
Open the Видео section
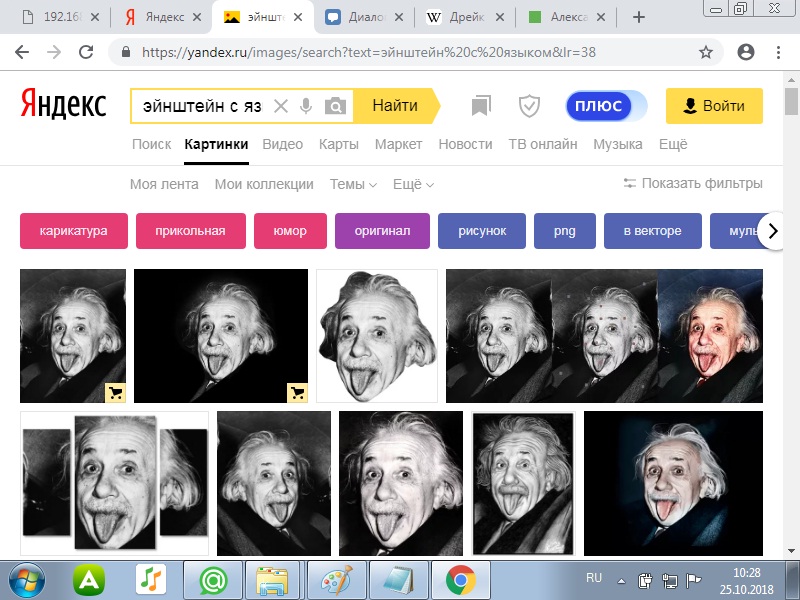283,144
